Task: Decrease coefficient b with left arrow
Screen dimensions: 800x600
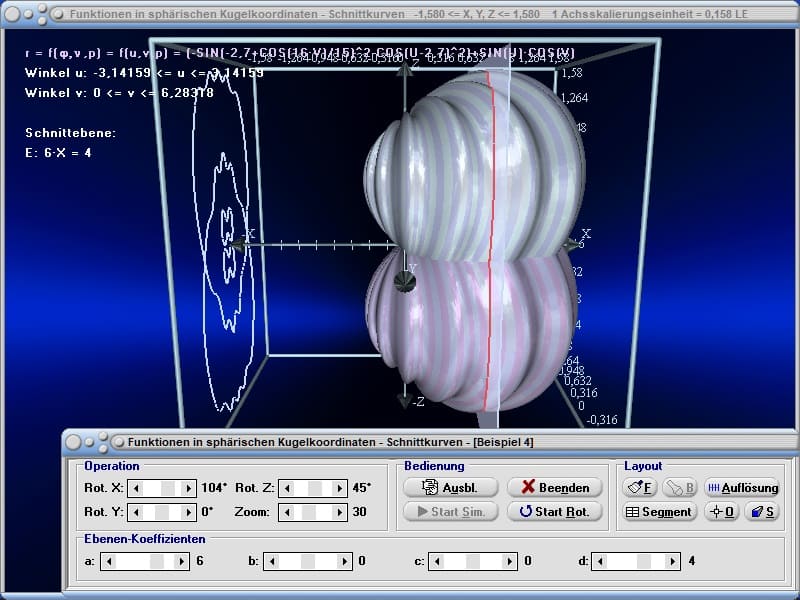Action: point(272,562)
